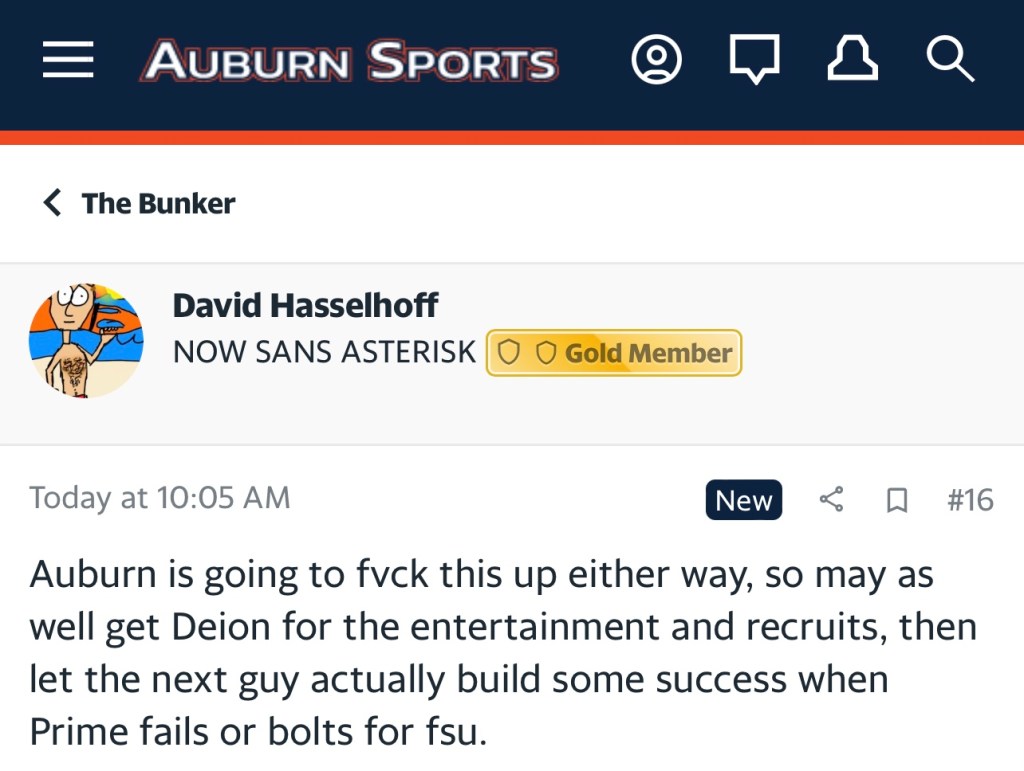Open the #16 post permalink
The height and width of the screenshot is (771, 1024).
[x=970, y=499]
